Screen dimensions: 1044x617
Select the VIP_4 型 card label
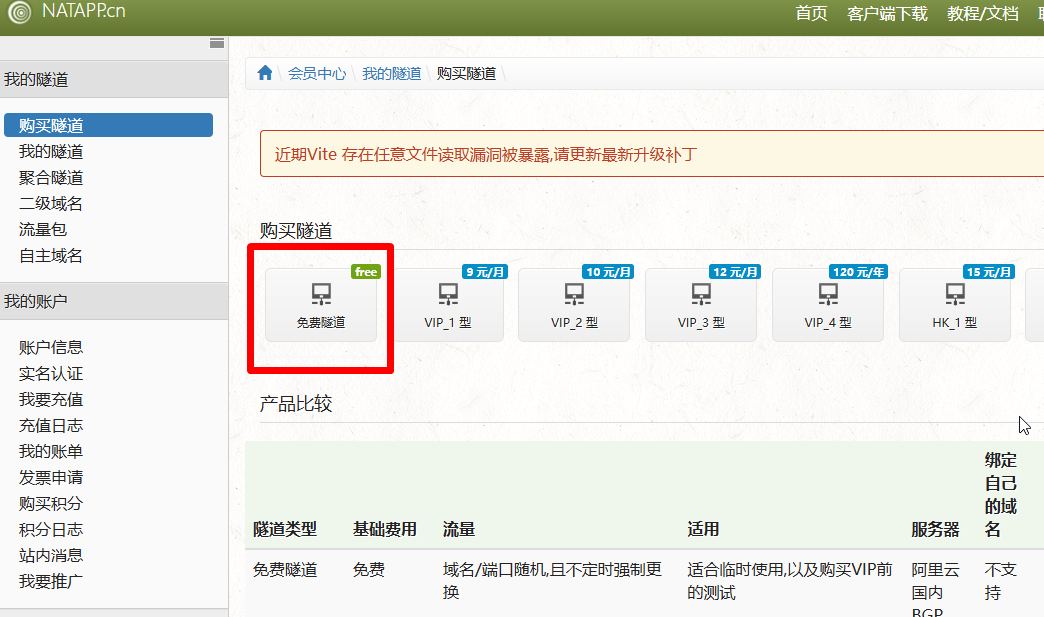pyautogui.click(x=828, y=323)
